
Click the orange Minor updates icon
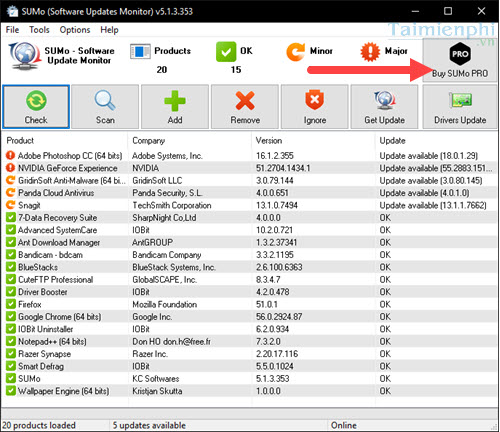click(295, 52)
